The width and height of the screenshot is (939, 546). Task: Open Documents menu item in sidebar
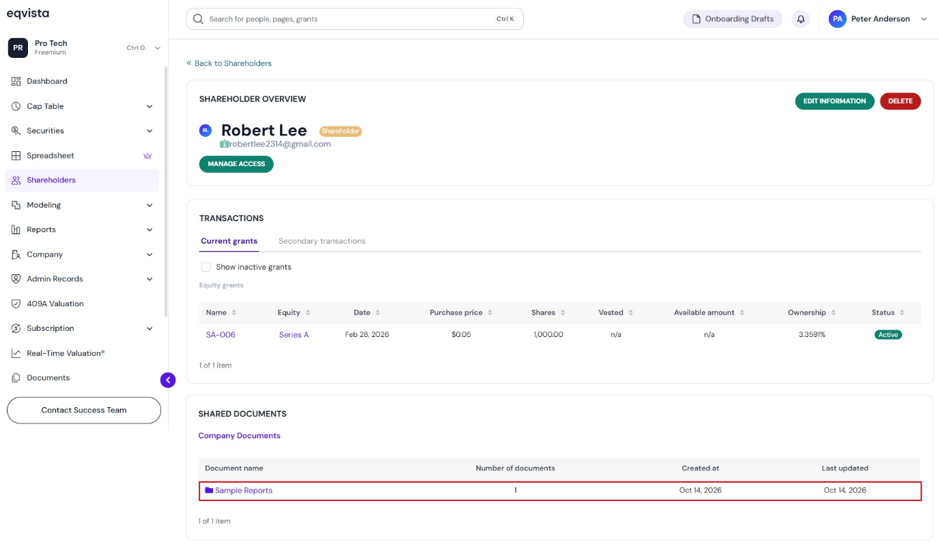tap(48, 378)
